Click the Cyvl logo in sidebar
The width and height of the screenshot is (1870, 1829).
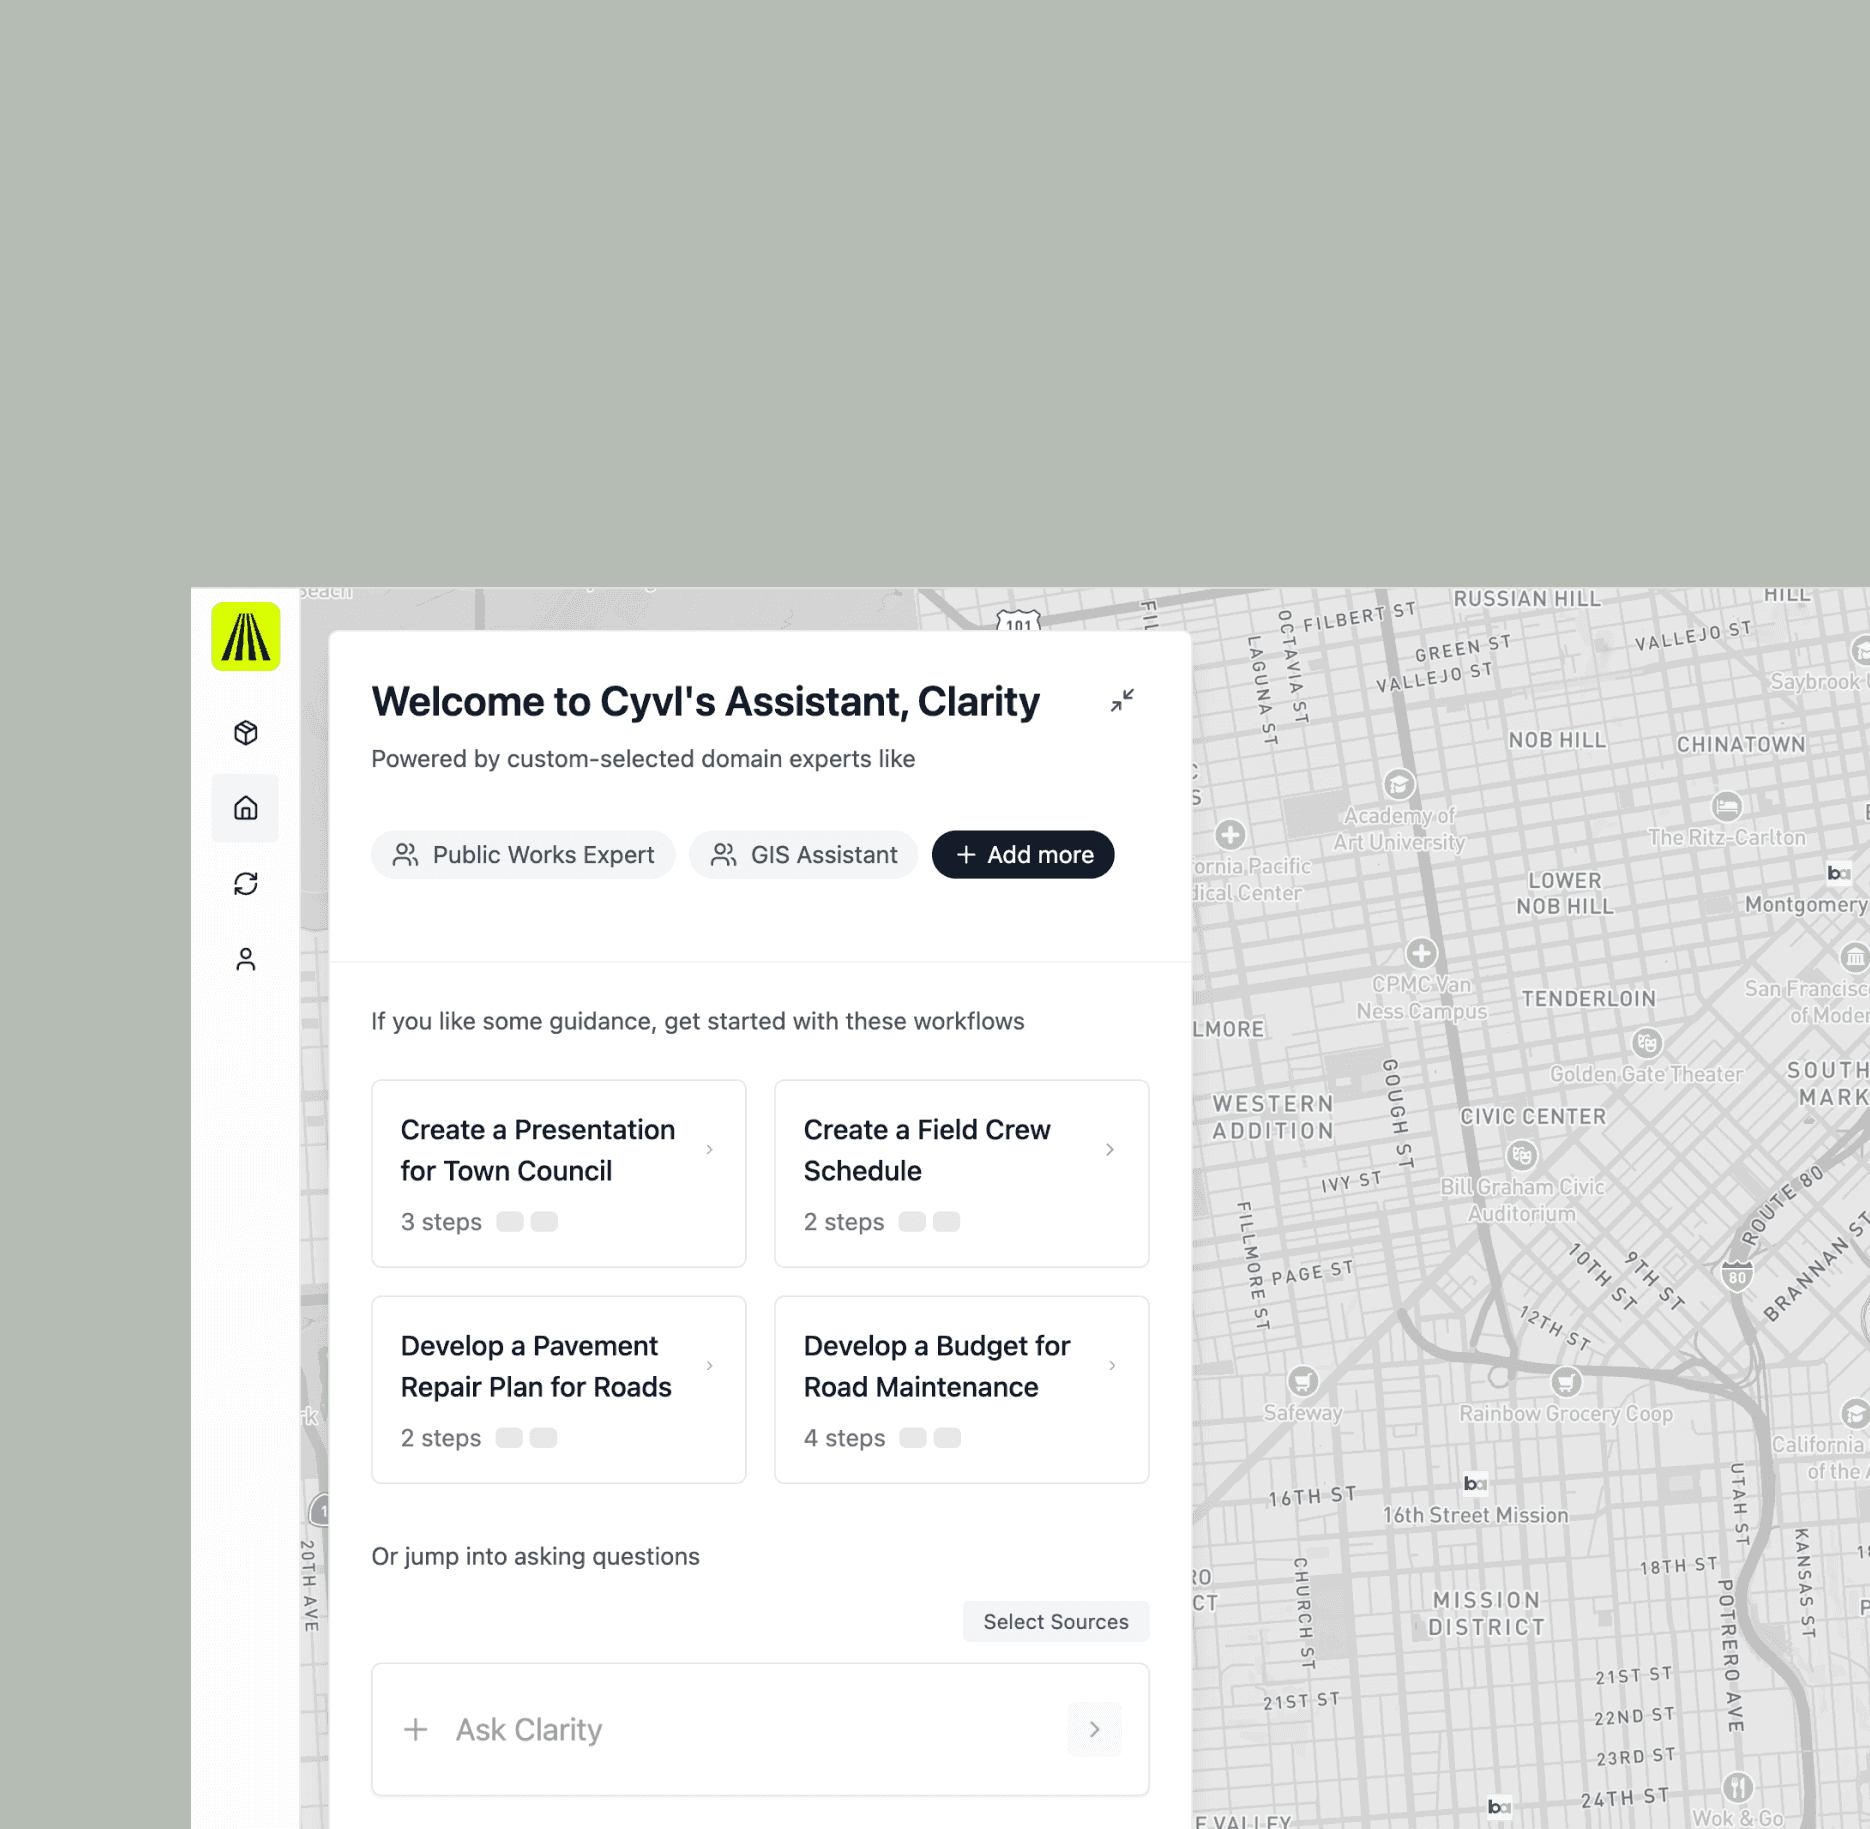(x=245, y=637)
